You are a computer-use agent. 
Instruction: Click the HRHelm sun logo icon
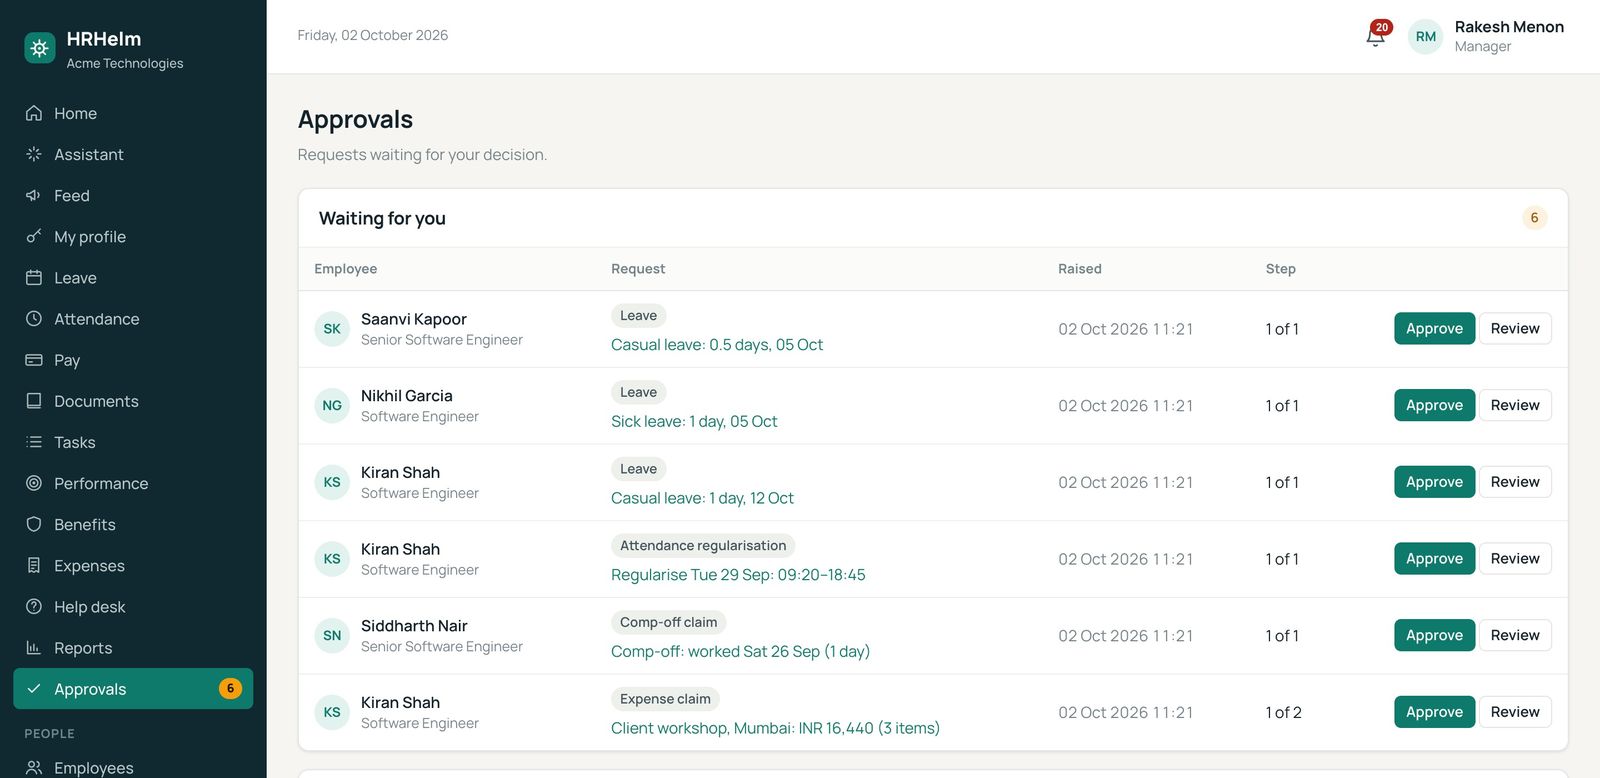pos(40,48)
